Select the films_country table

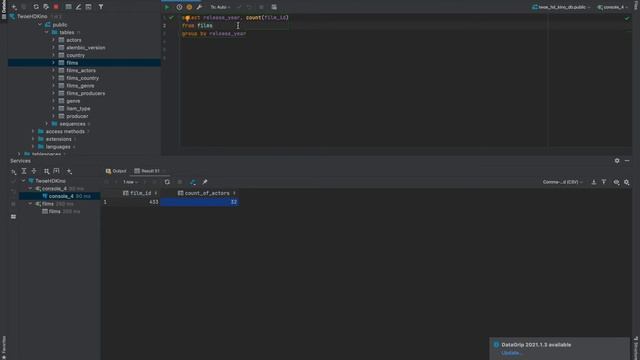82,78
